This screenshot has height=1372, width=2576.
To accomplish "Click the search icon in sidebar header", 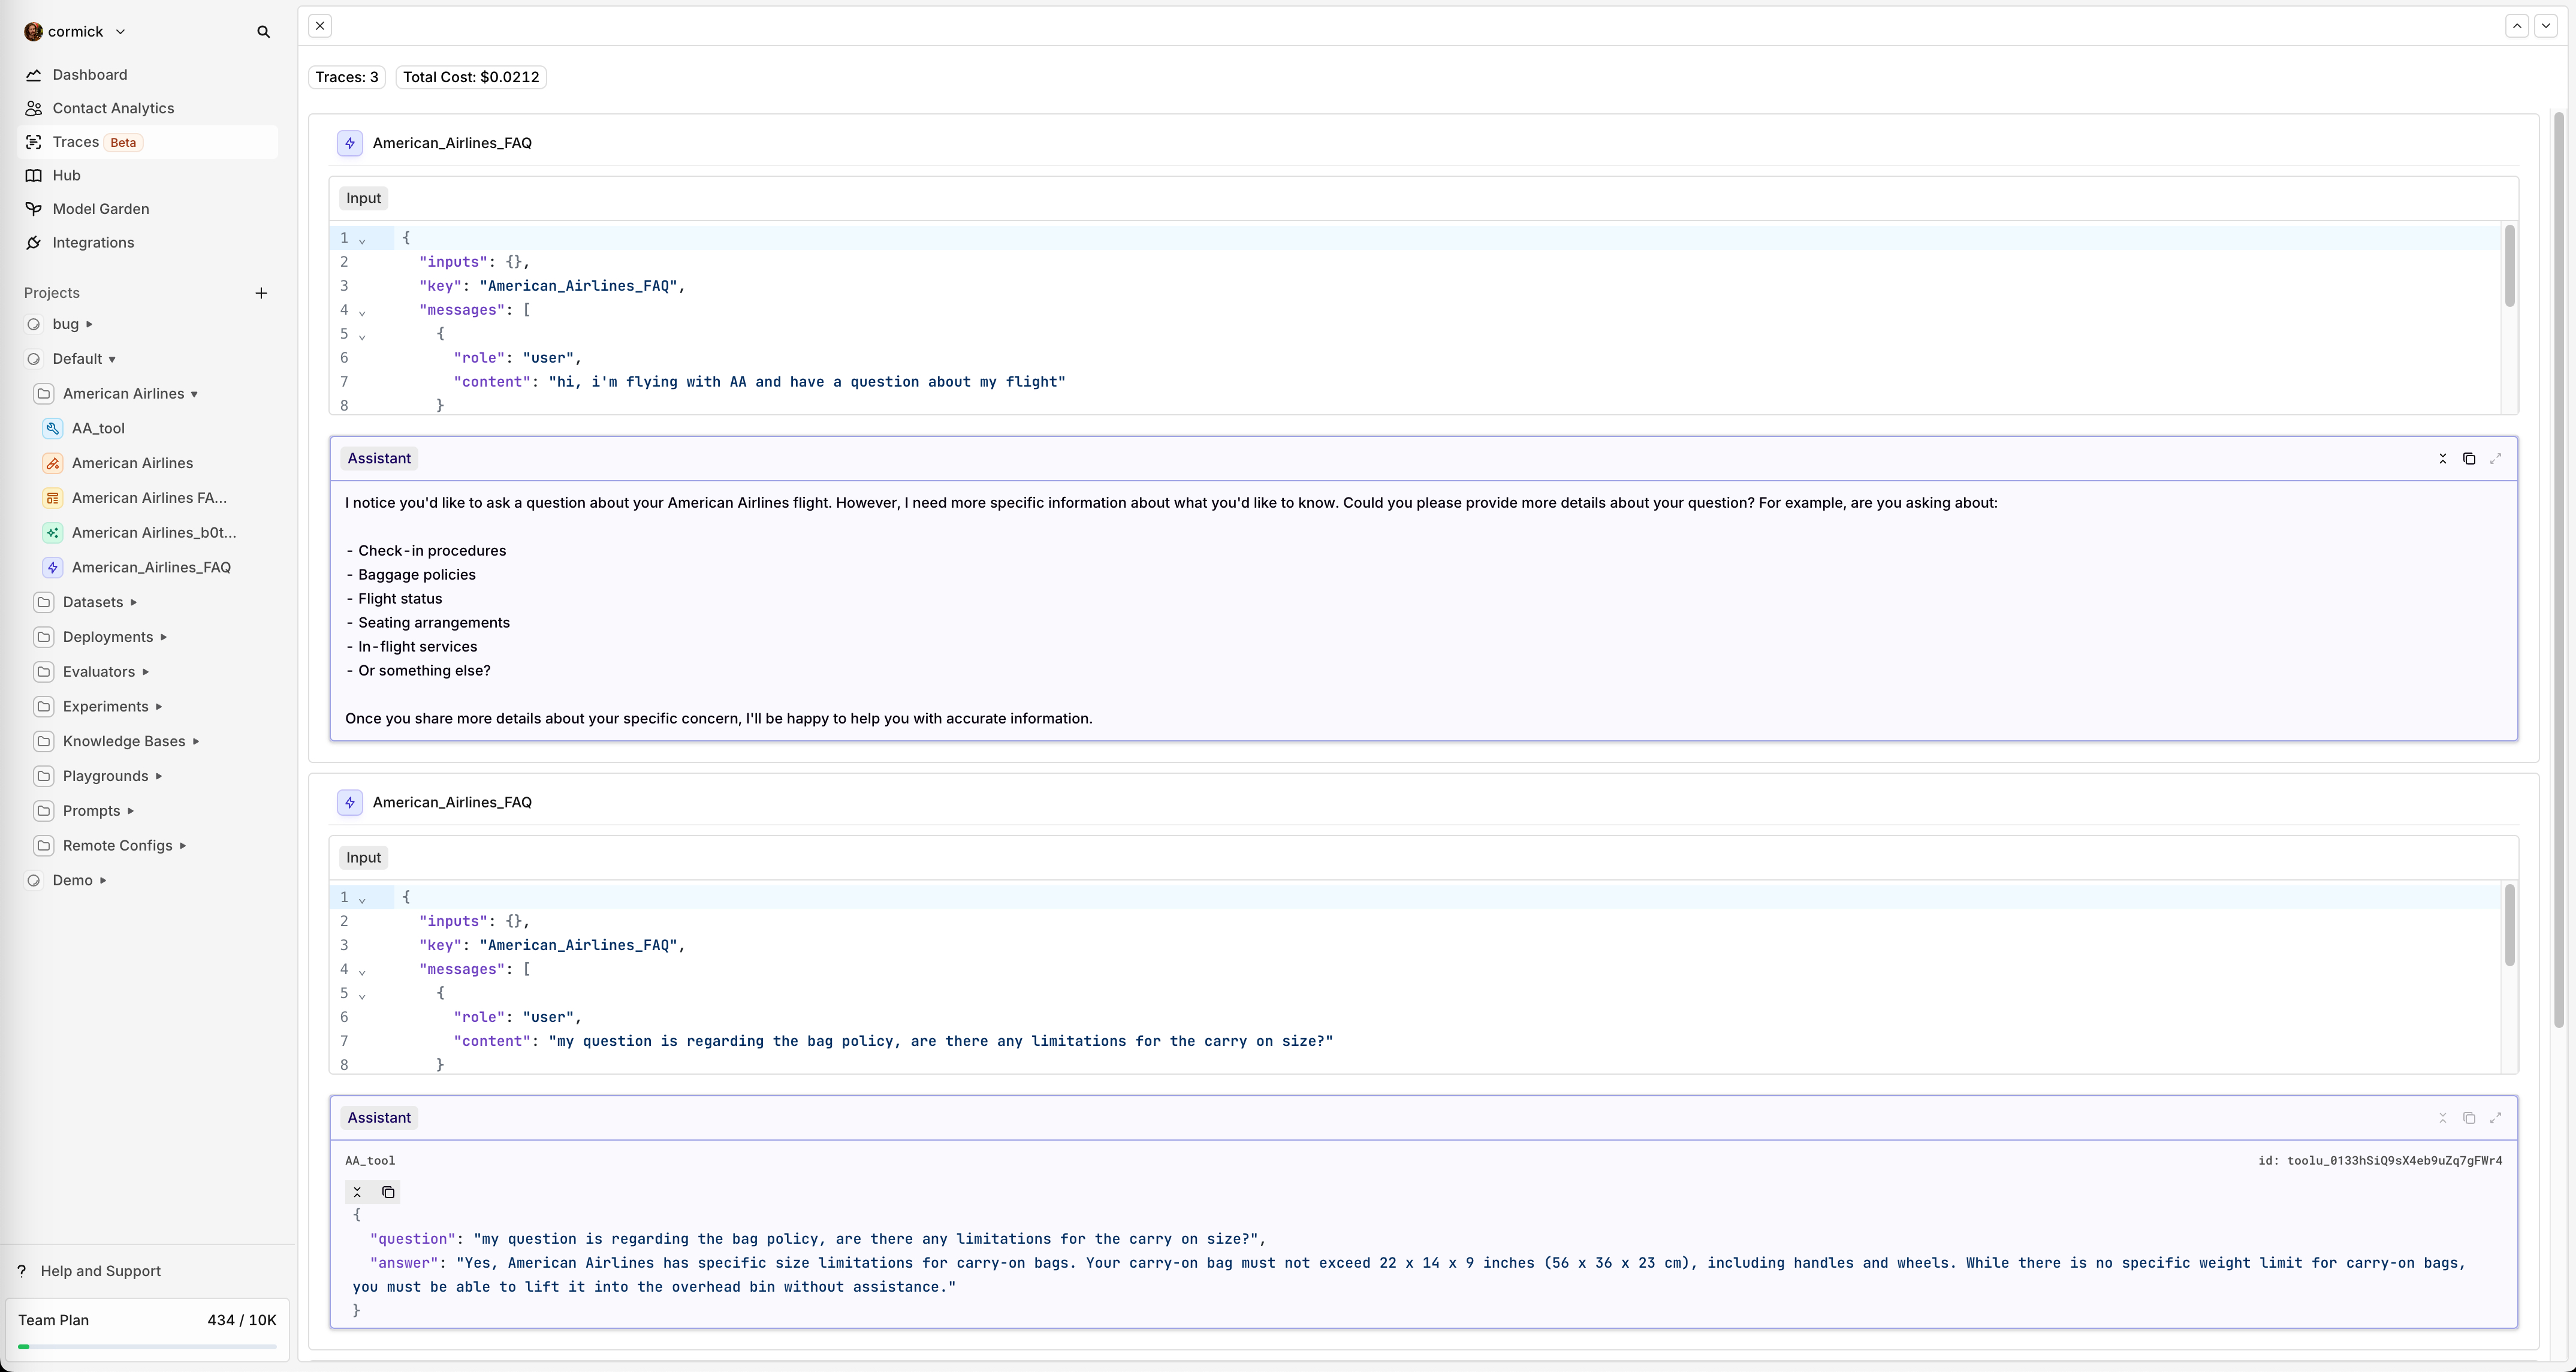I will pyautogui.click(x=263, y=32).
